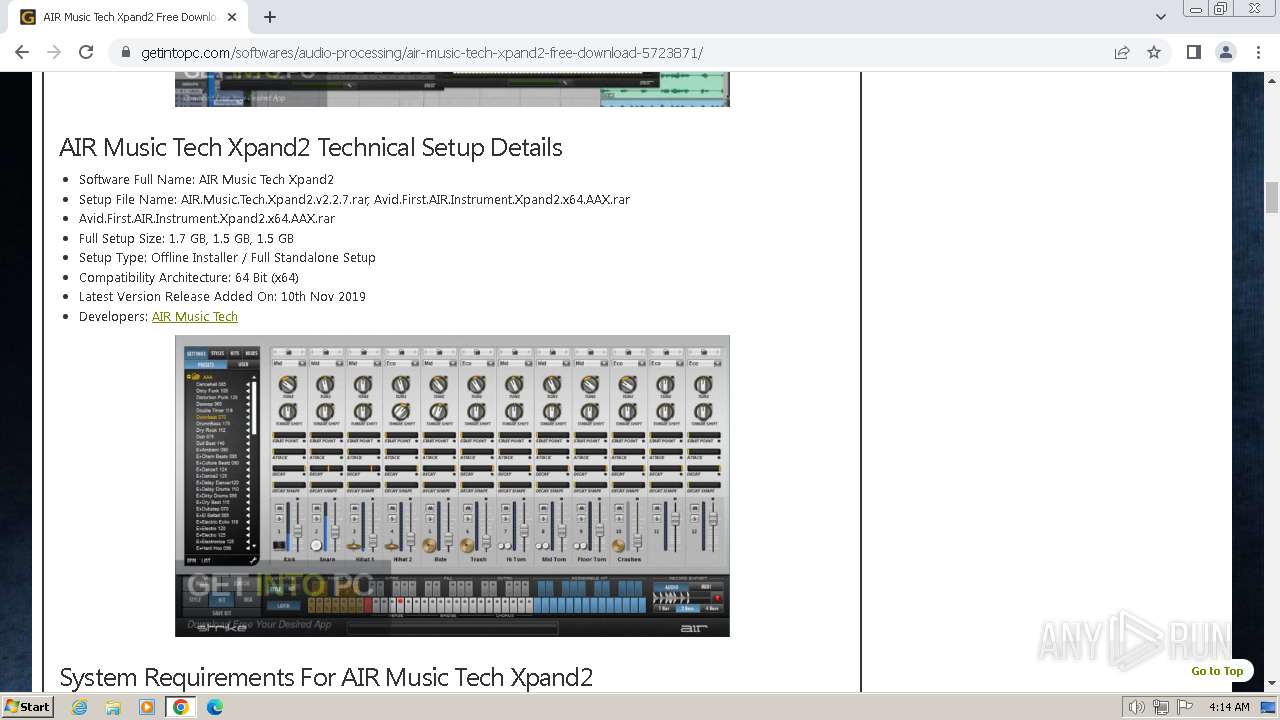Click the Setup File Name line
Viewport: 1280px width, 720px height.
tap(354, 199)
